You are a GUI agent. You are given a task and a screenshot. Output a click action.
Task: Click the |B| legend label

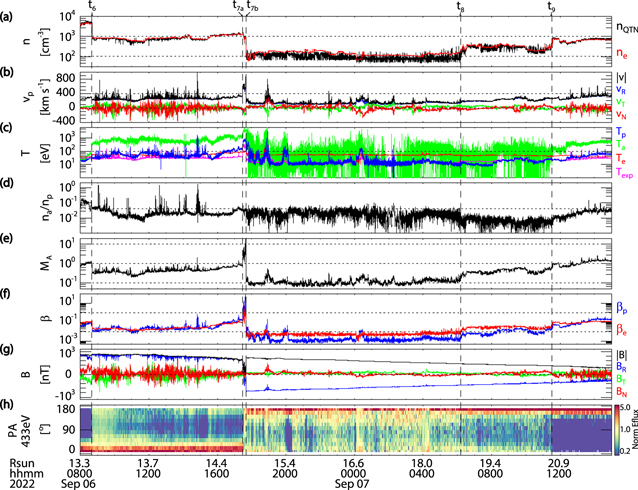(621, 354)
